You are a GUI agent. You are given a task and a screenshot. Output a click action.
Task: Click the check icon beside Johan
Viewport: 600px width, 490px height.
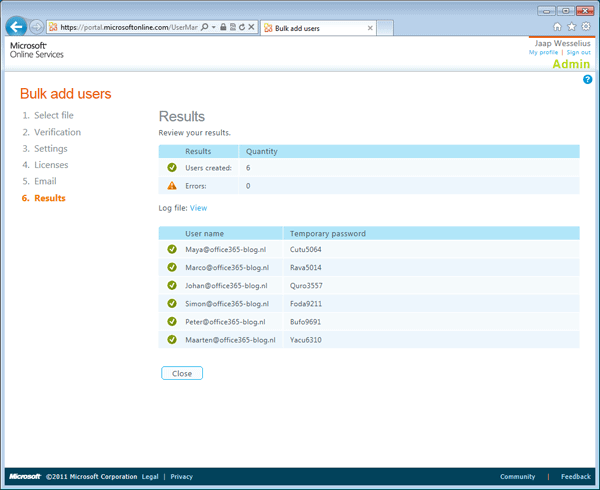coord(172,285)
